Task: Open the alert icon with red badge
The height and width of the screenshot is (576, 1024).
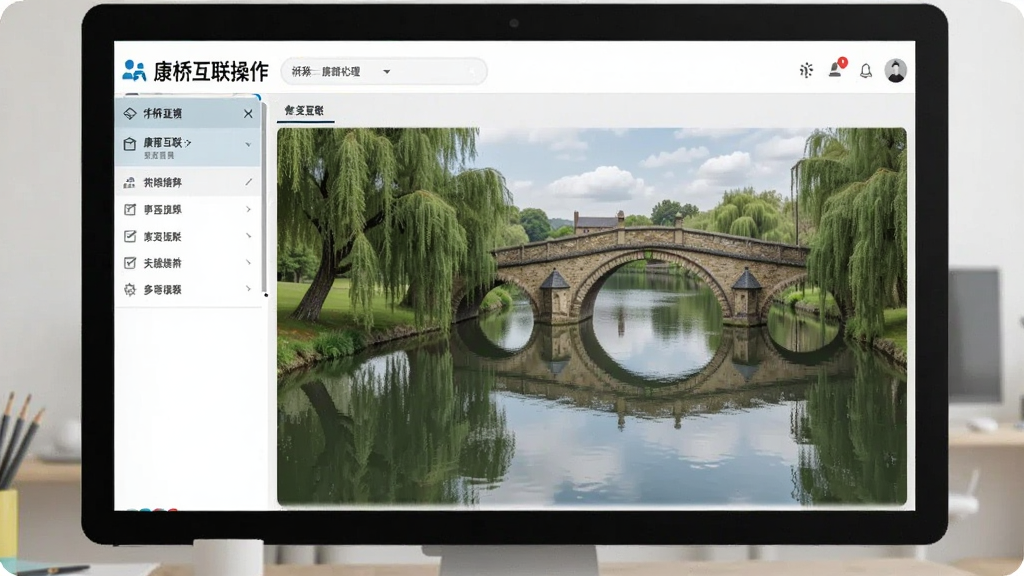Action: coord(836,69)
